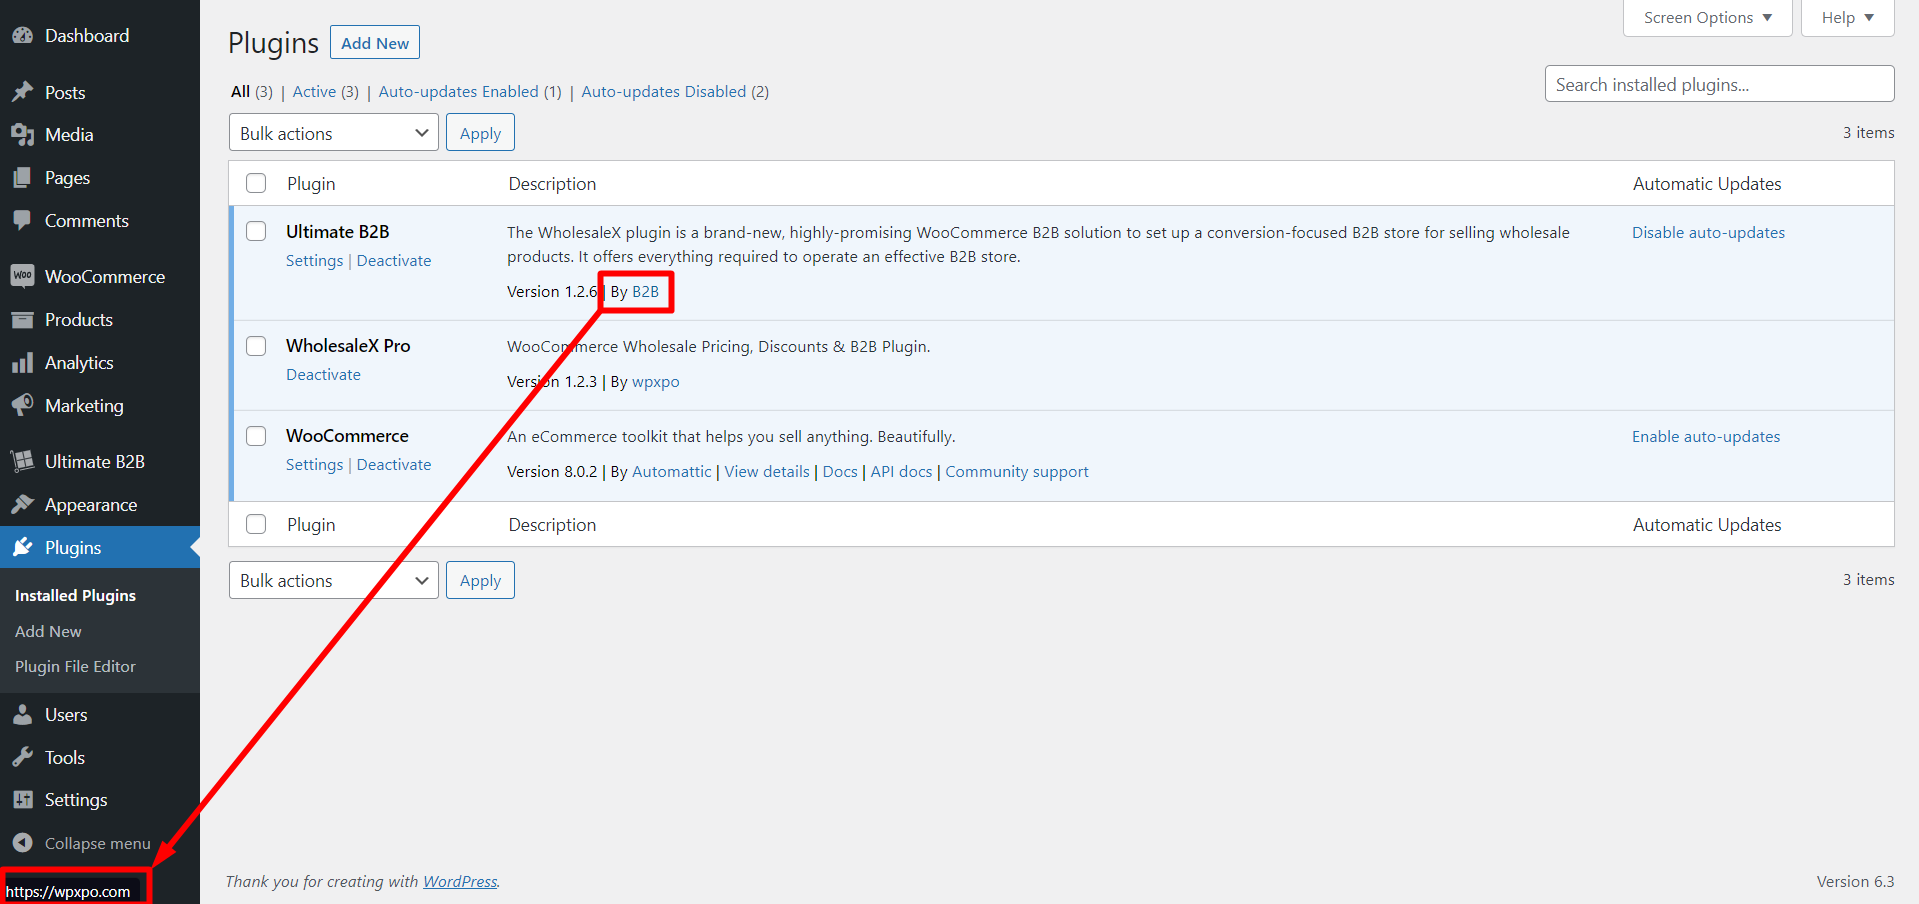
Task: Open the Appearance menu label
Action: 91,504
